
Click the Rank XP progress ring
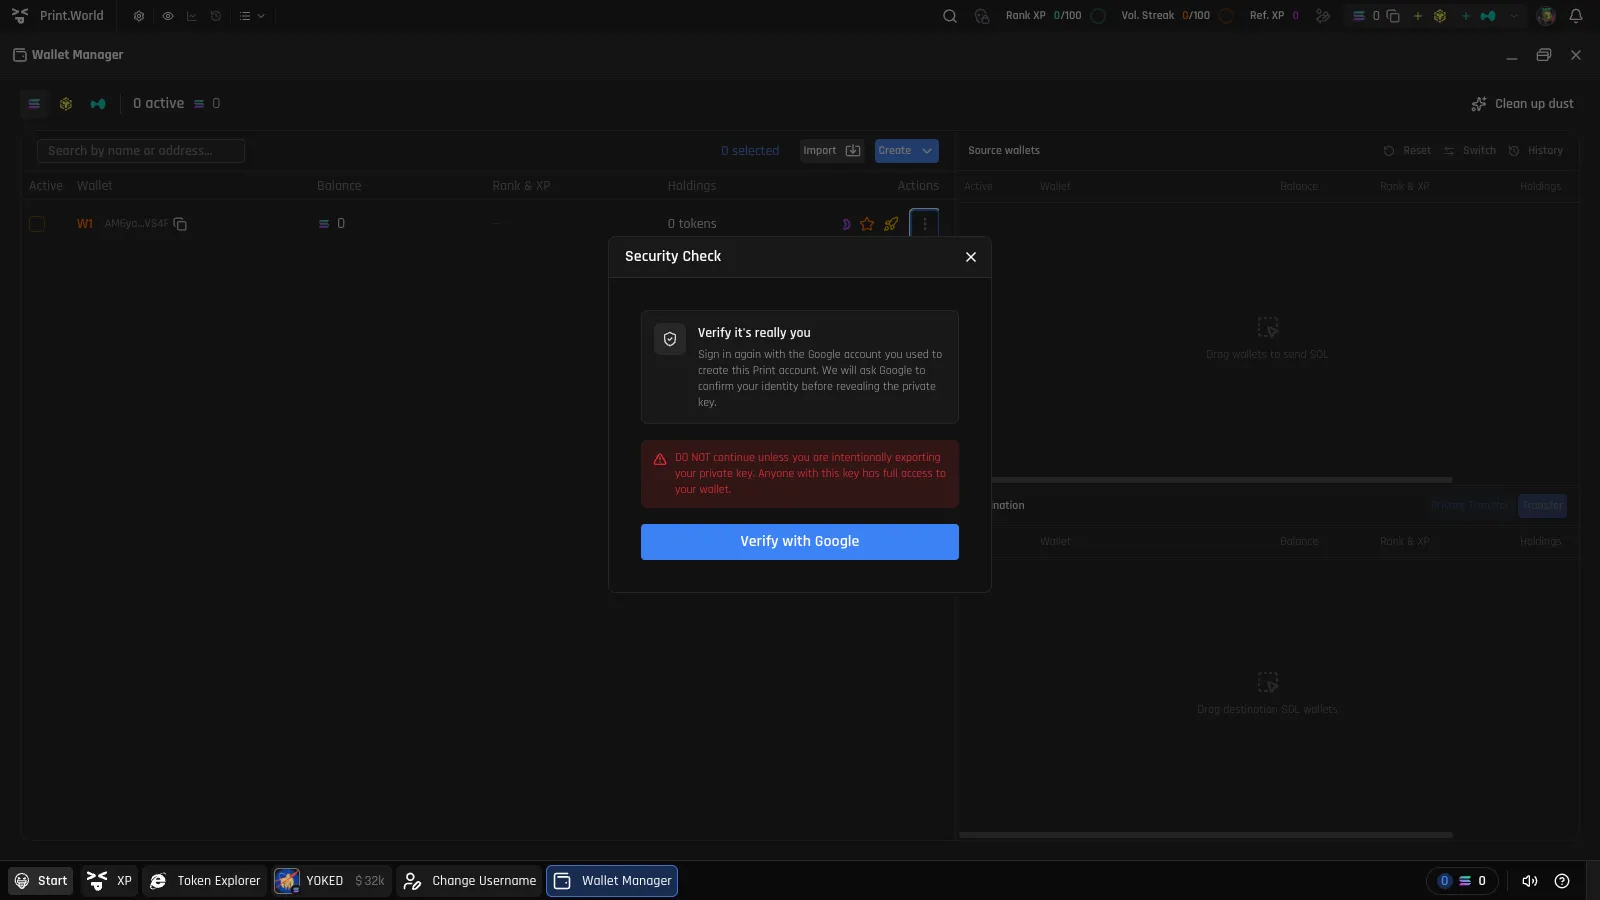[x=1098, y=16]
